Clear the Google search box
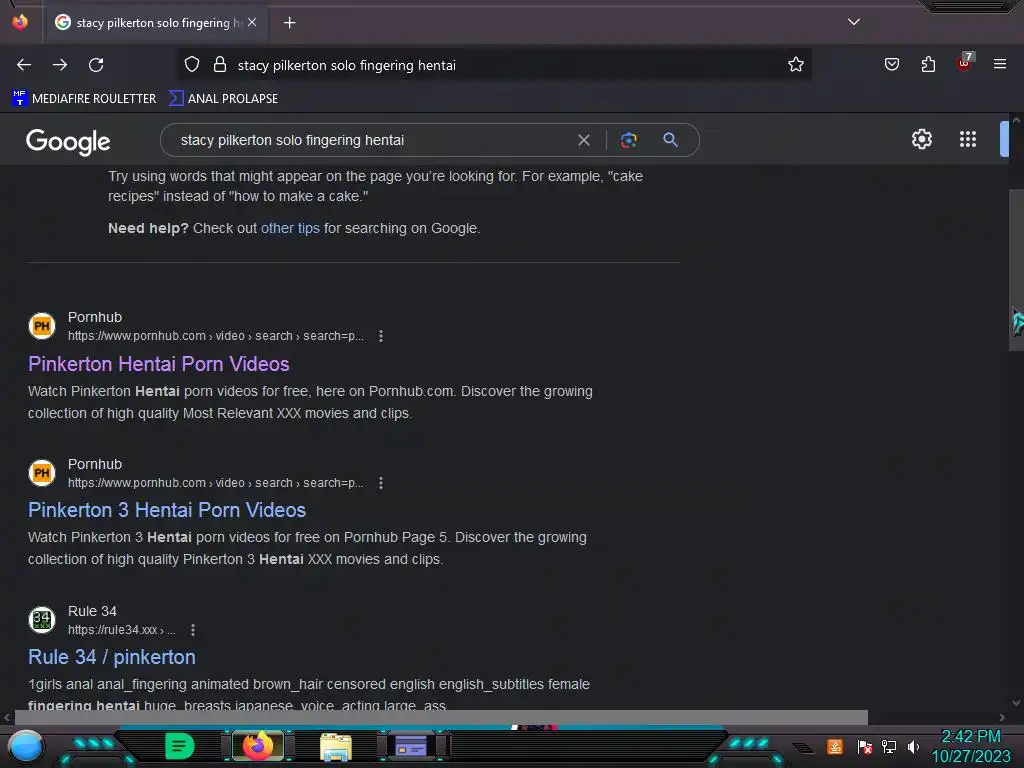Viewport: 1024px width, 768px height. 584,140
